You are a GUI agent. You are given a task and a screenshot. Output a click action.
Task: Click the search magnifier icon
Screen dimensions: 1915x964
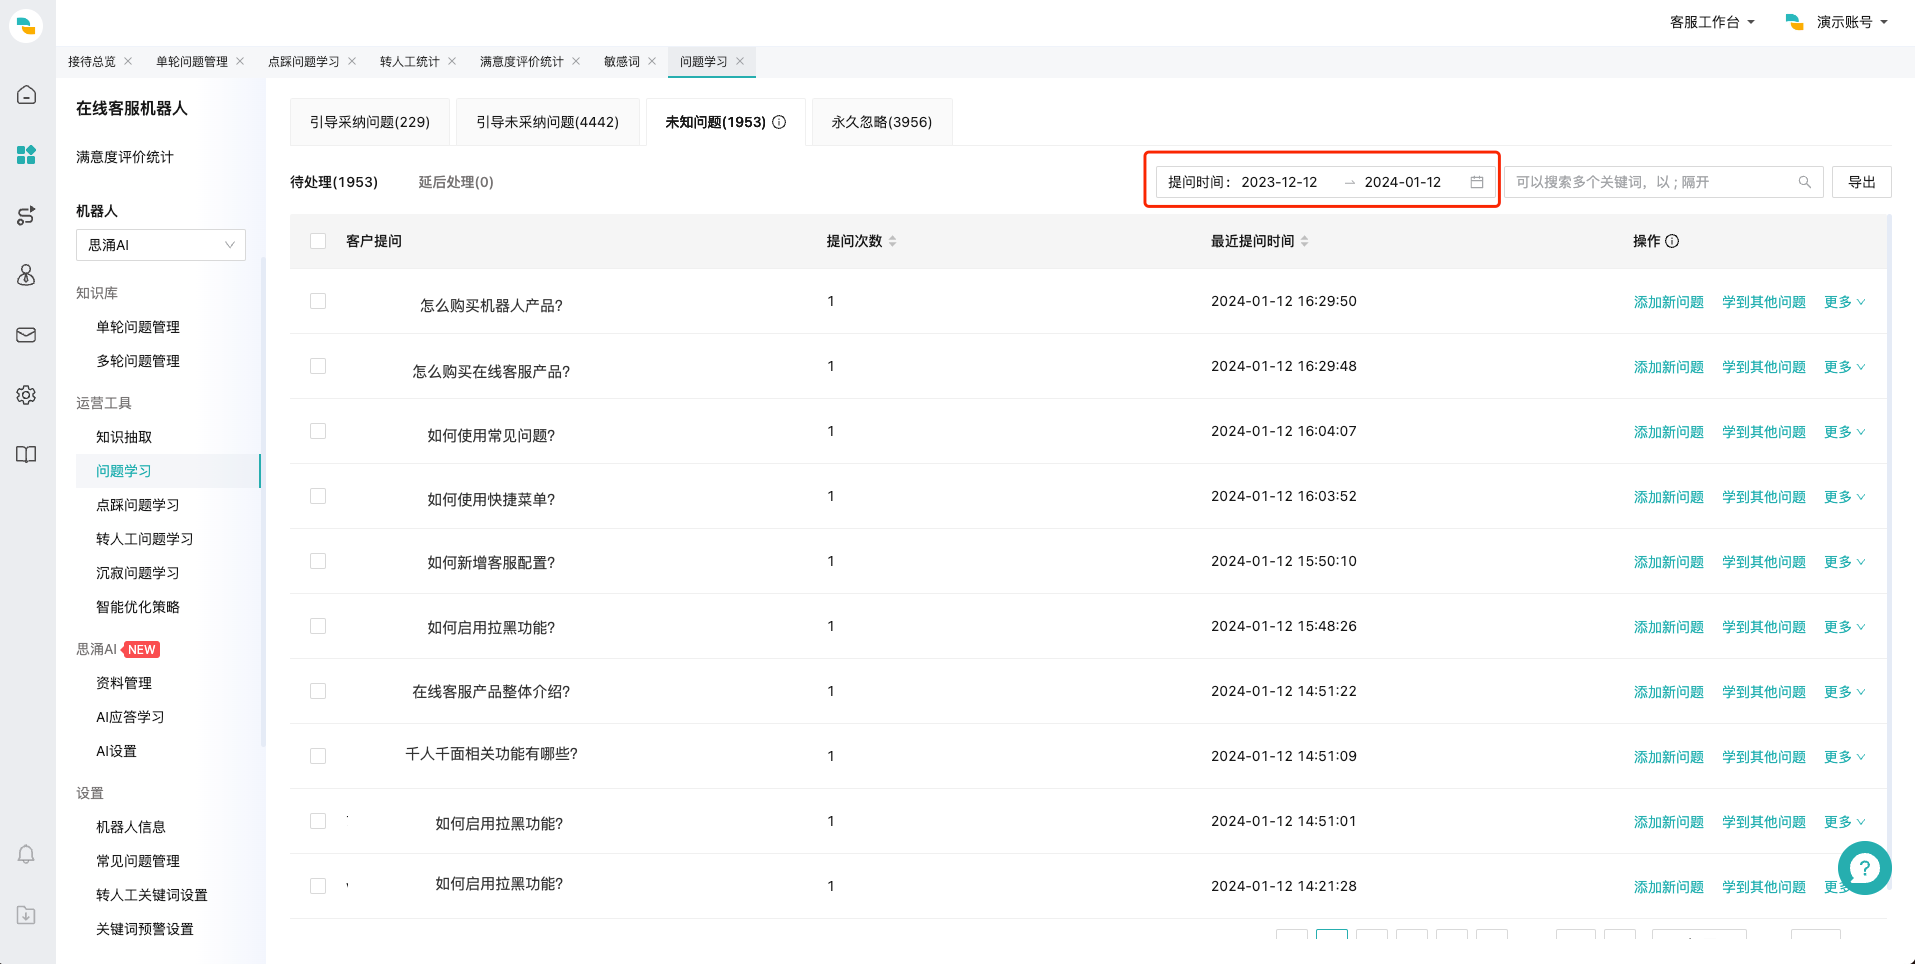coord(1805,182)
